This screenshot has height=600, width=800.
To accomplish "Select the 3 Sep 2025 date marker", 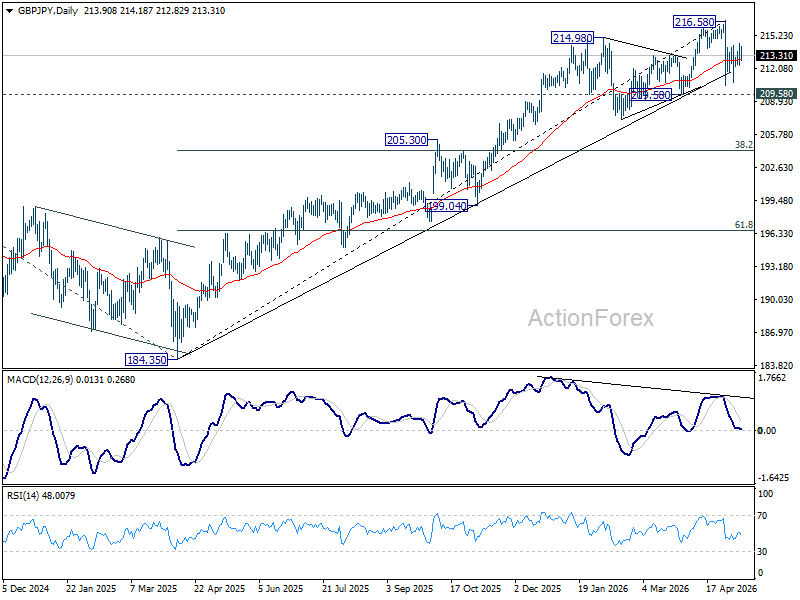I will pos(410,588).
